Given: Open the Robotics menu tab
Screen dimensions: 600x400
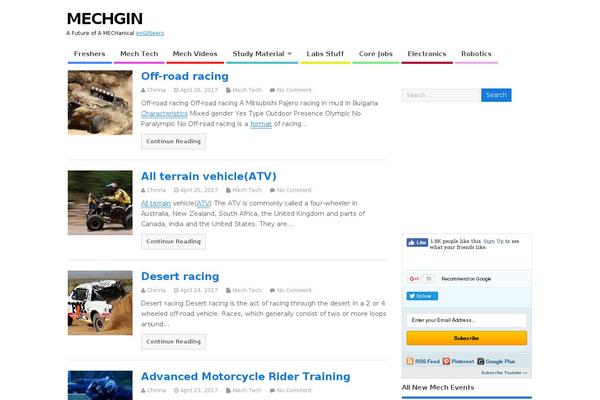Looking at the screenshot, I should click(476, 54).
